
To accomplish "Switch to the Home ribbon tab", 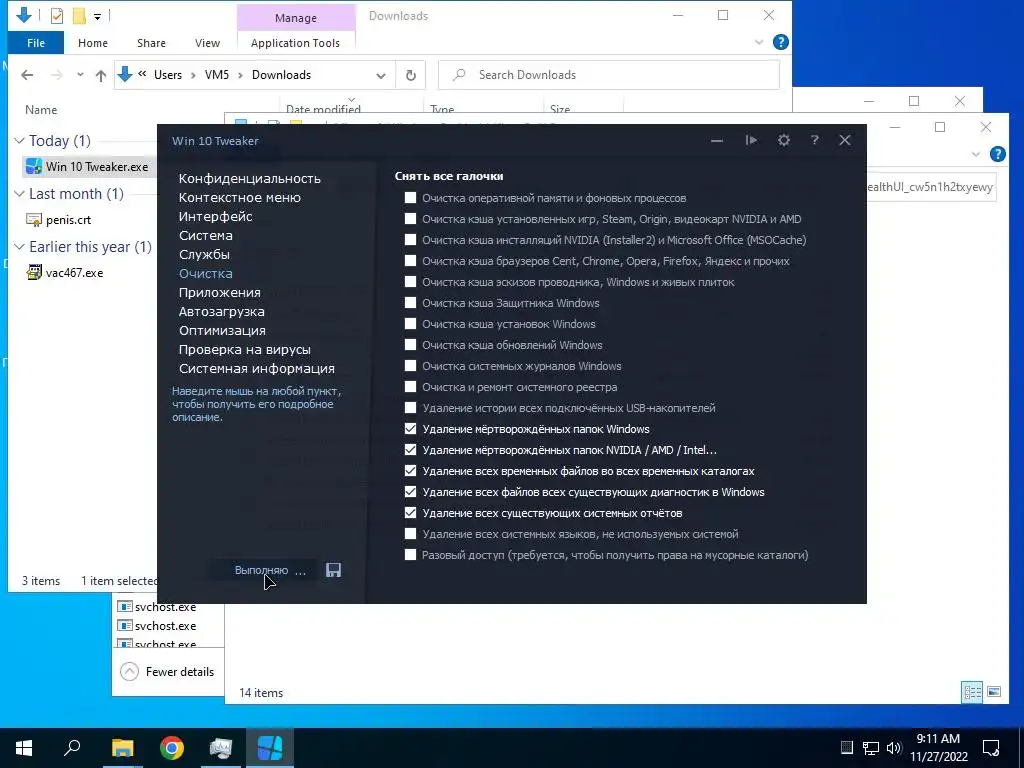I will tap(93, 43).
